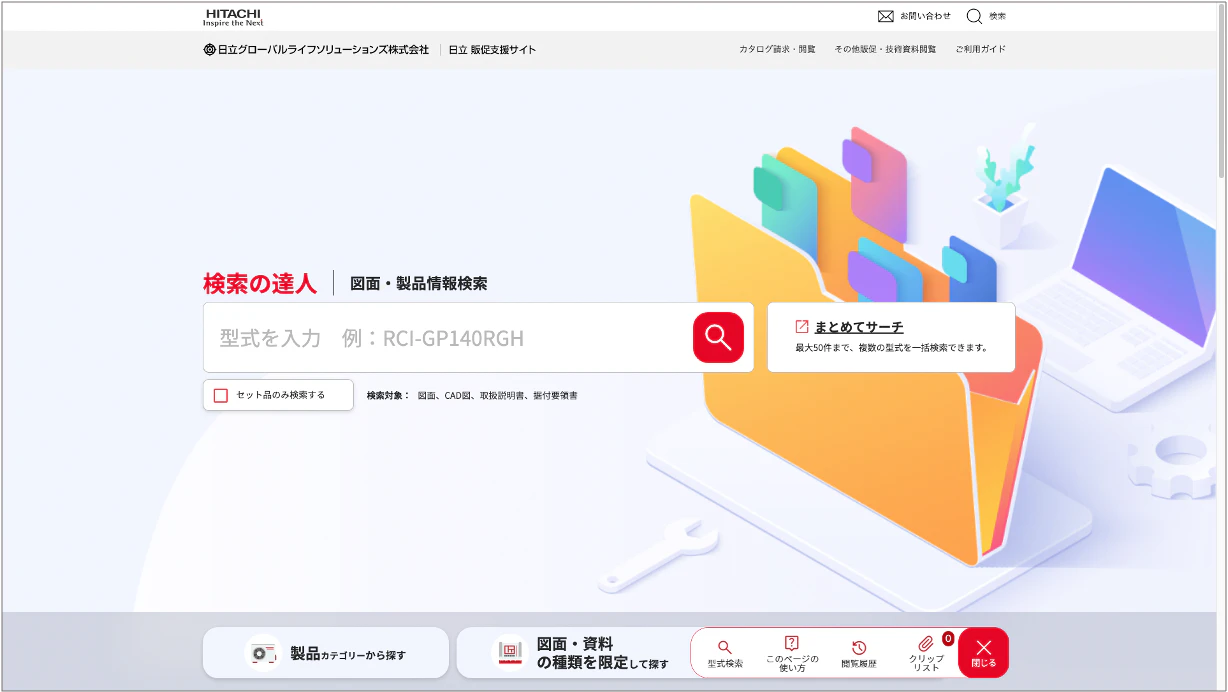Open the まとめてサーチ link
1228x692 pixels.
(x=858, y=327)
